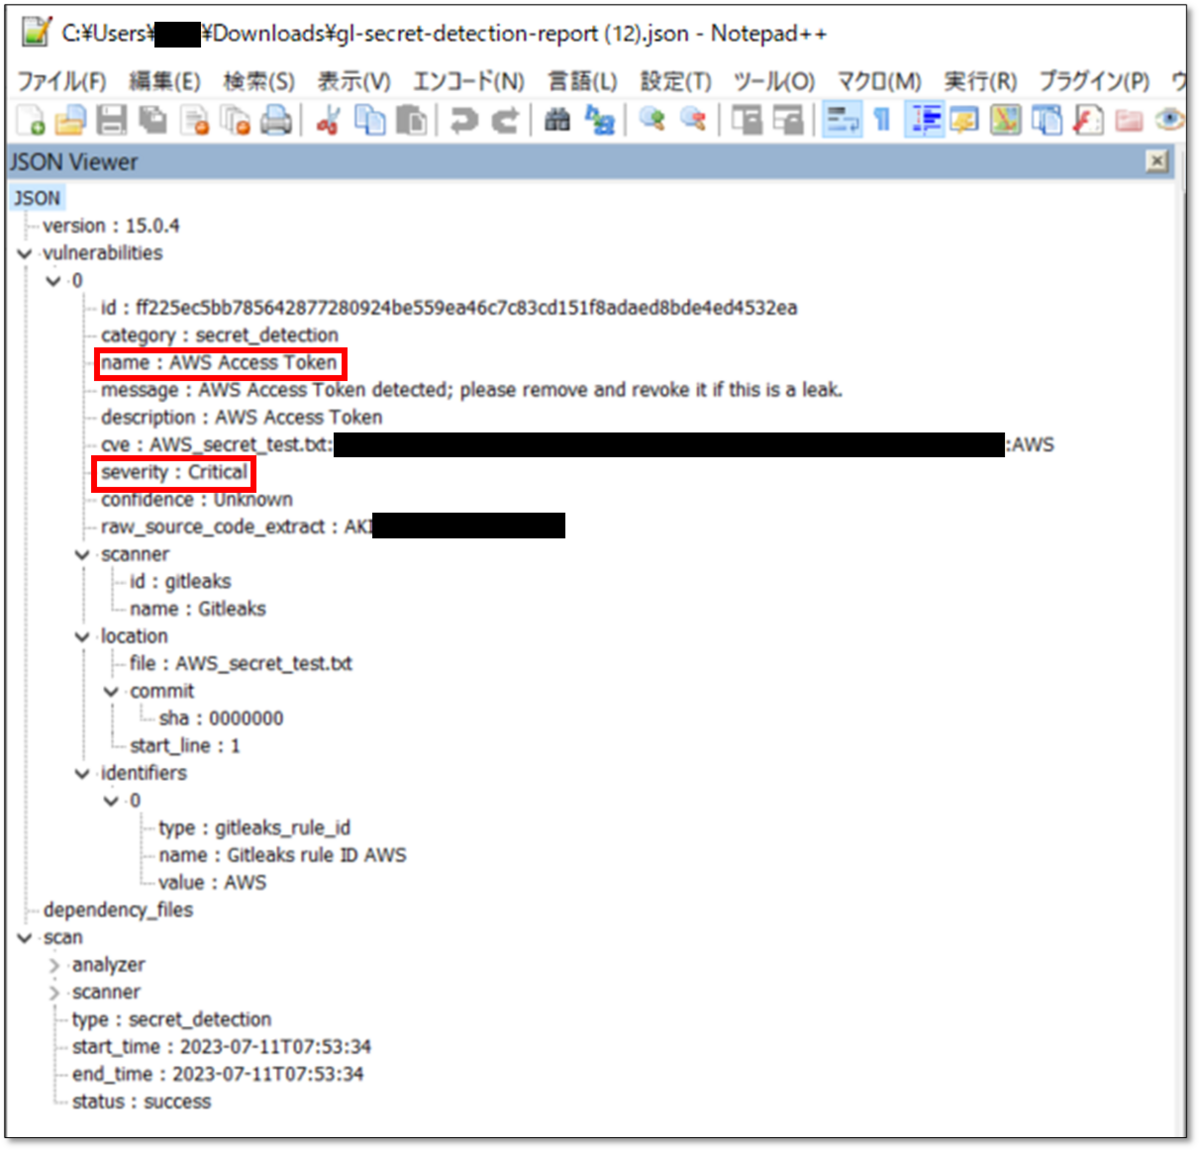The image size is (1200, 1151).
Task: Collapse the vulnerabilities node
Action: click(x=25, y=254)
